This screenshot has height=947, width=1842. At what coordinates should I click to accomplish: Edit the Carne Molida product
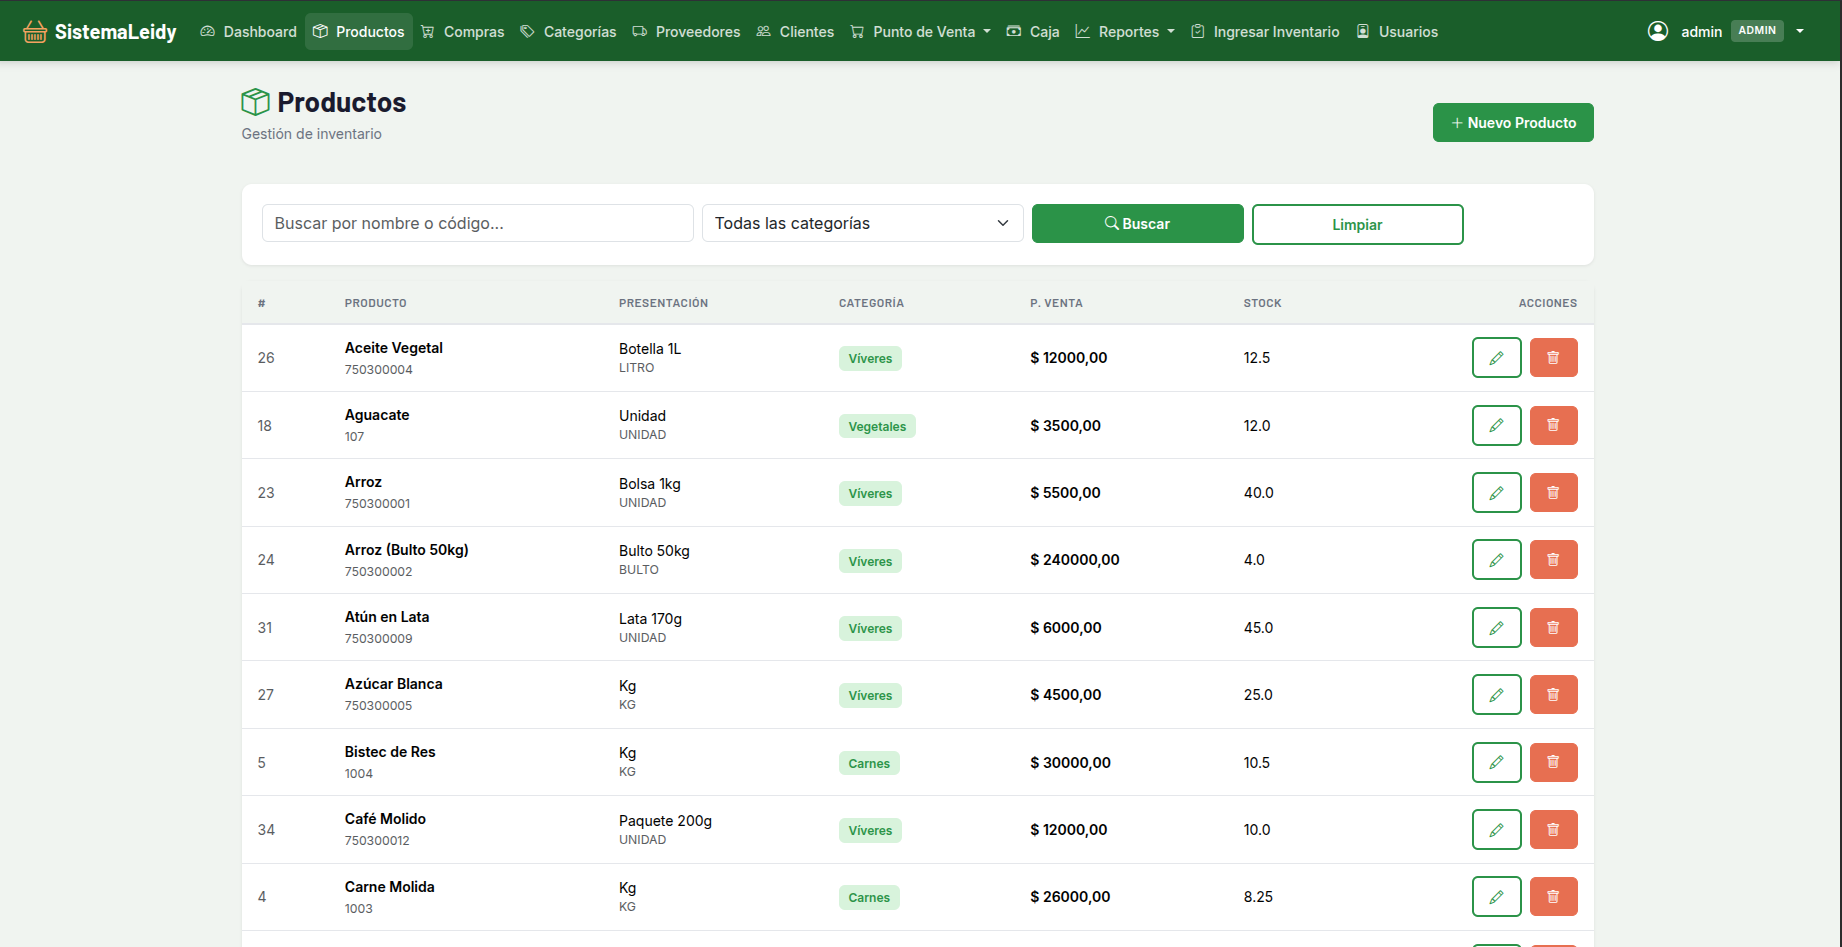(x=1496, y=896)
